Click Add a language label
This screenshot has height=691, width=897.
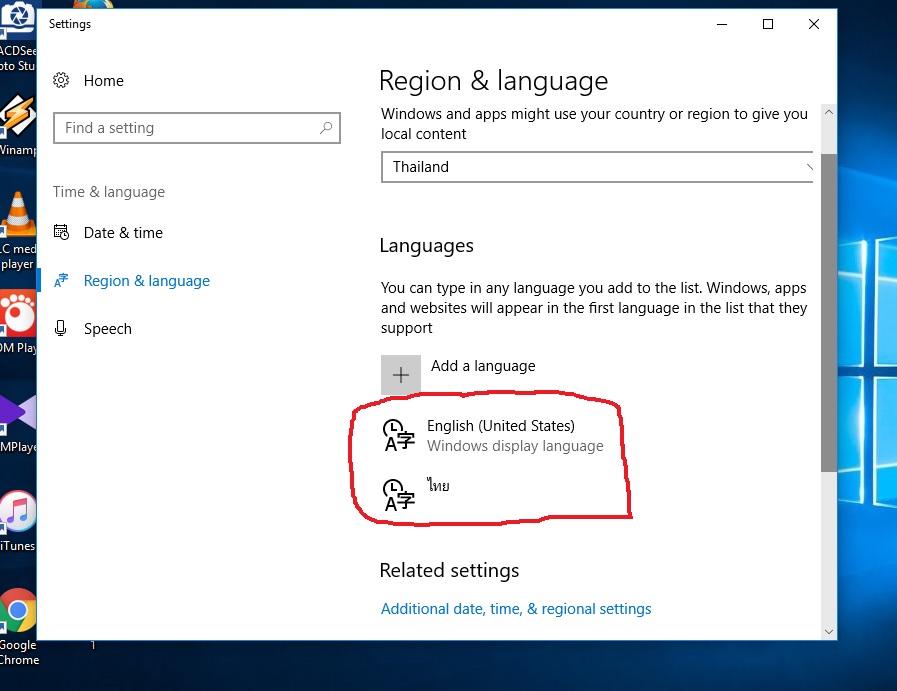(483, 366)
